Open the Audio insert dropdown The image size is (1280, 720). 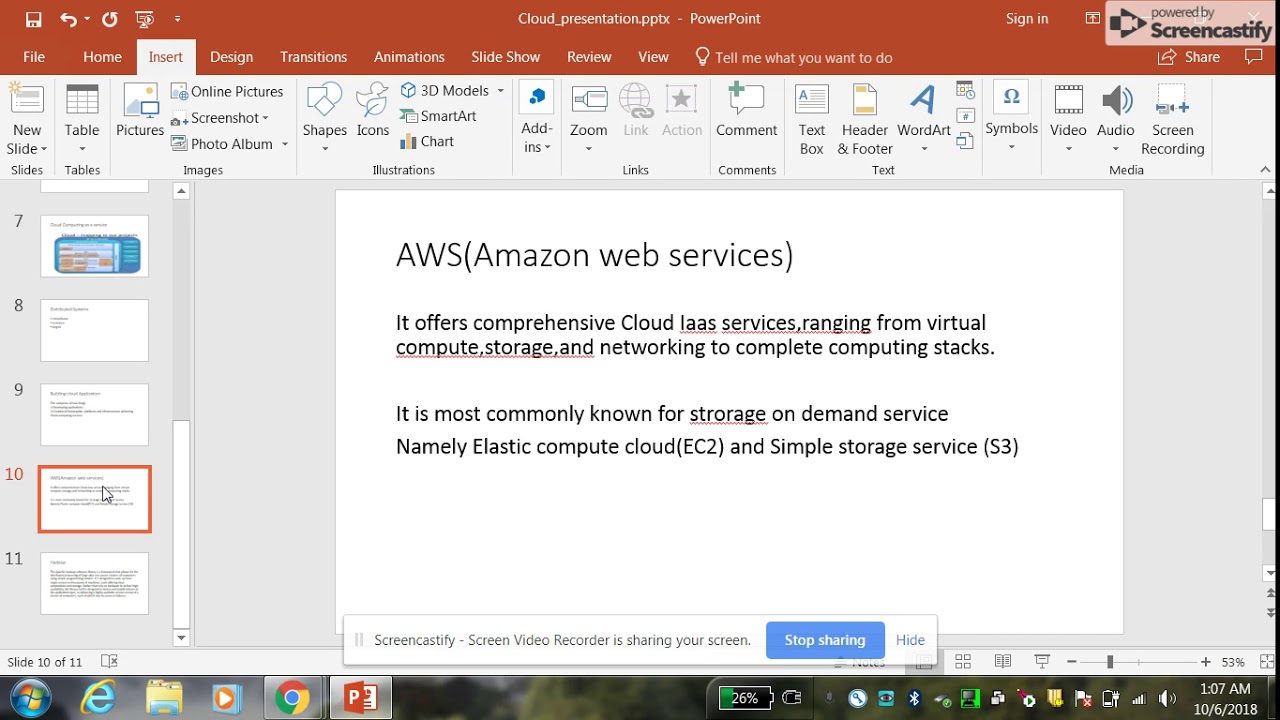[1116, 120]
